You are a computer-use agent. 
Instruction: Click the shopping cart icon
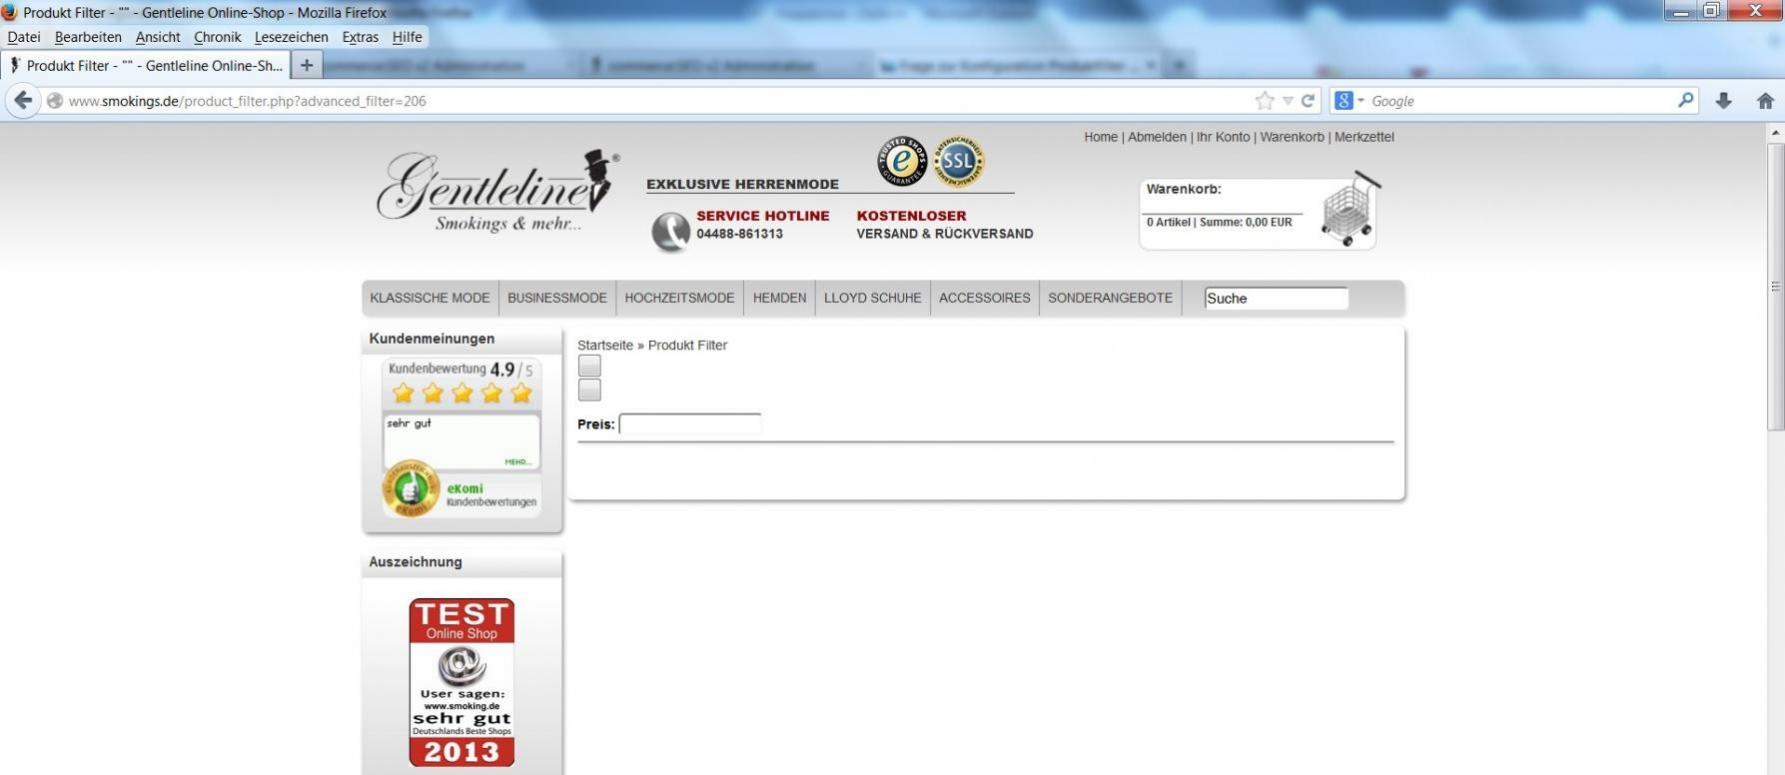tap(1348, 210)
